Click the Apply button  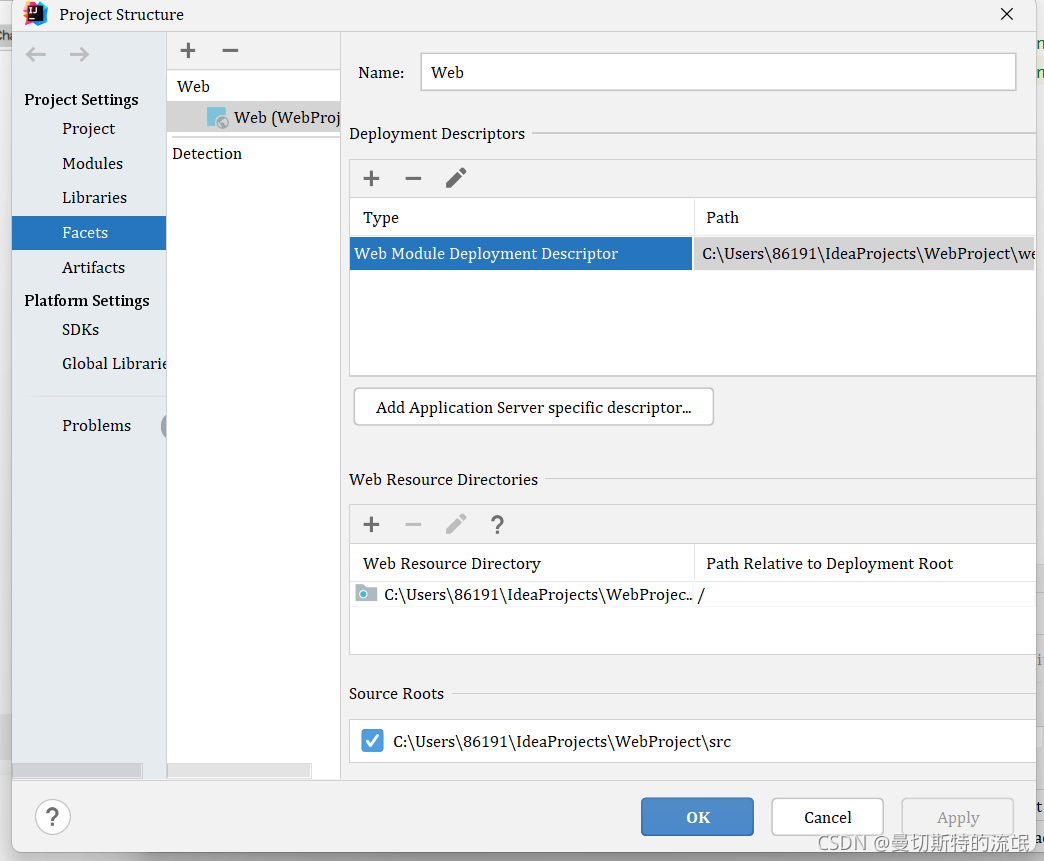(x=957, y=817)
